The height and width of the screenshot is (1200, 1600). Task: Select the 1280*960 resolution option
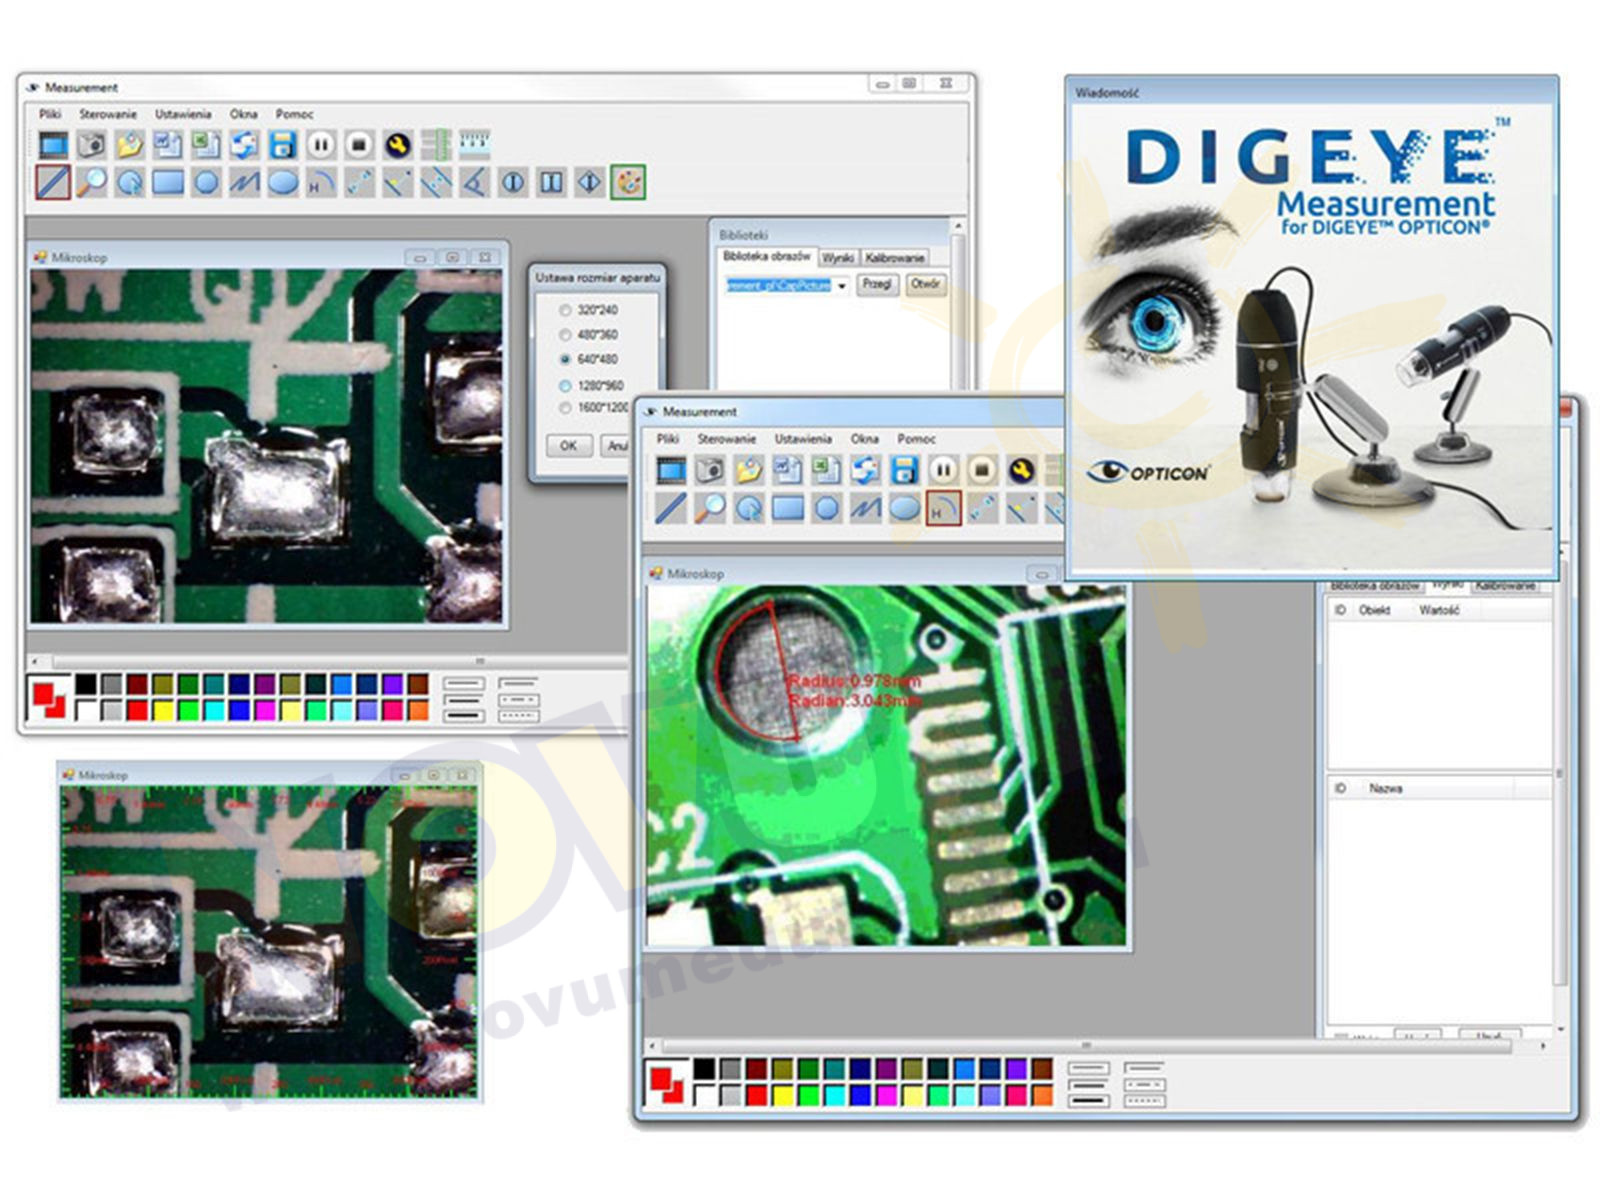coord(591,385)
